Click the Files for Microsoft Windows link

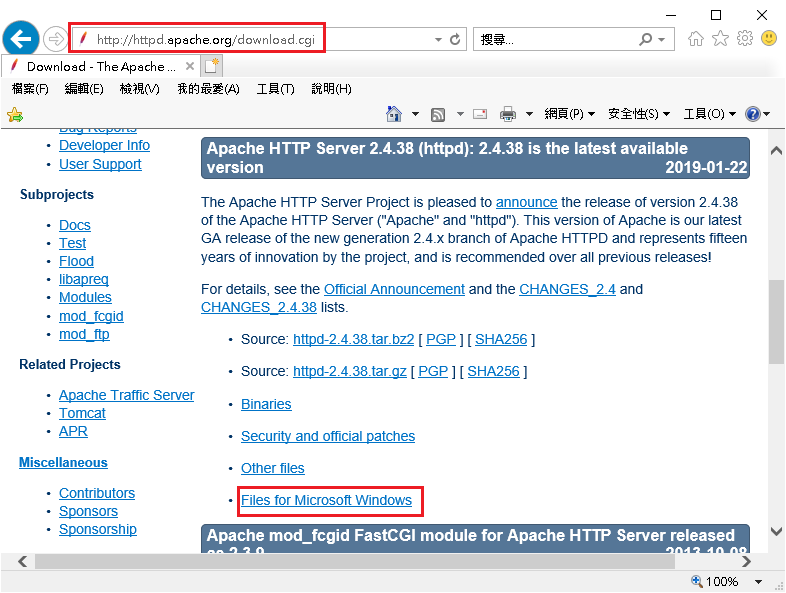coord(326,500)
